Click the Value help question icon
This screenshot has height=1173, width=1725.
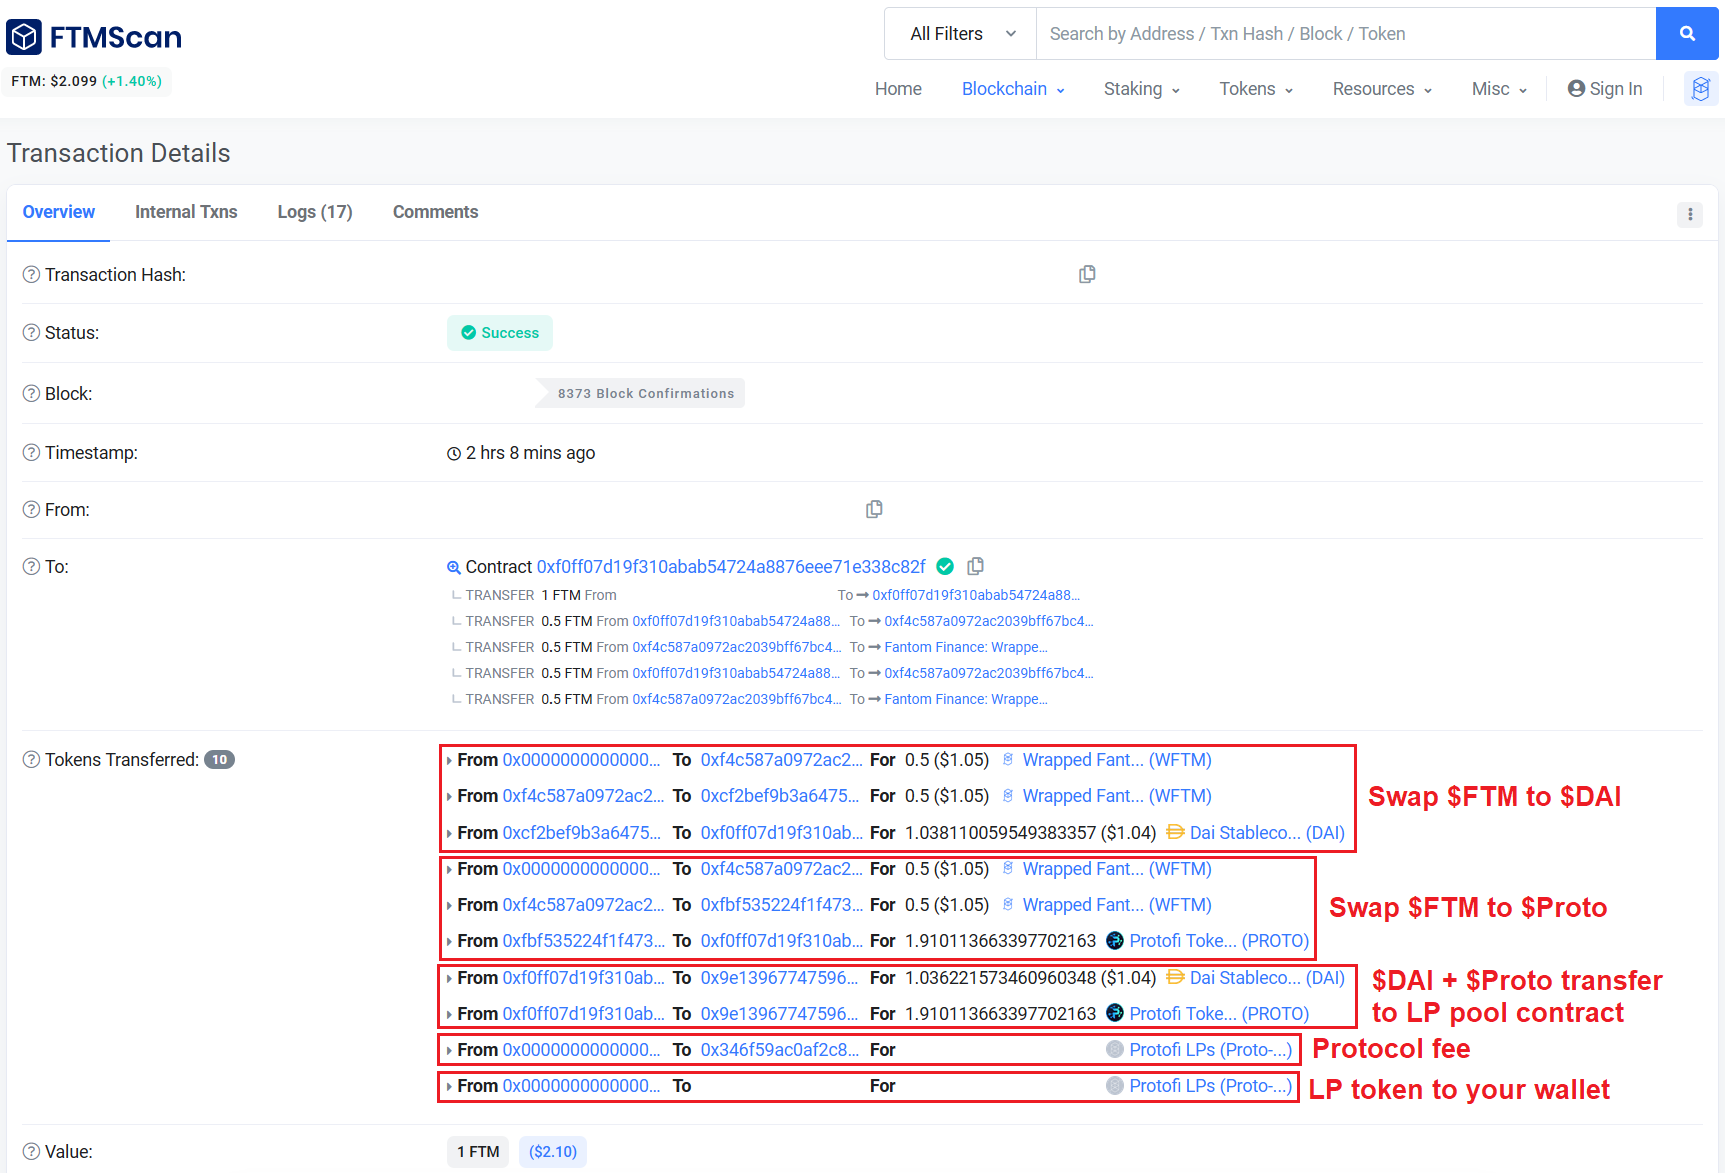pyautogui.click(x=31, y=1151)
